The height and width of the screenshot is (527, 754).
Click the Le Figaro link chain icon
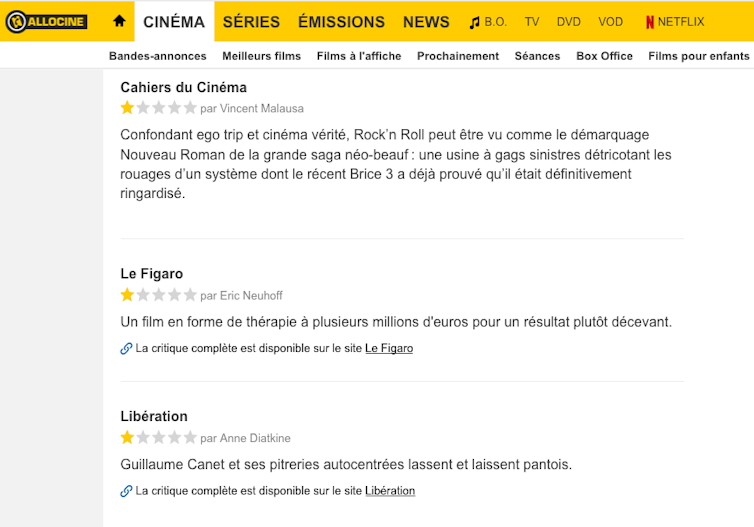(126, 349)
